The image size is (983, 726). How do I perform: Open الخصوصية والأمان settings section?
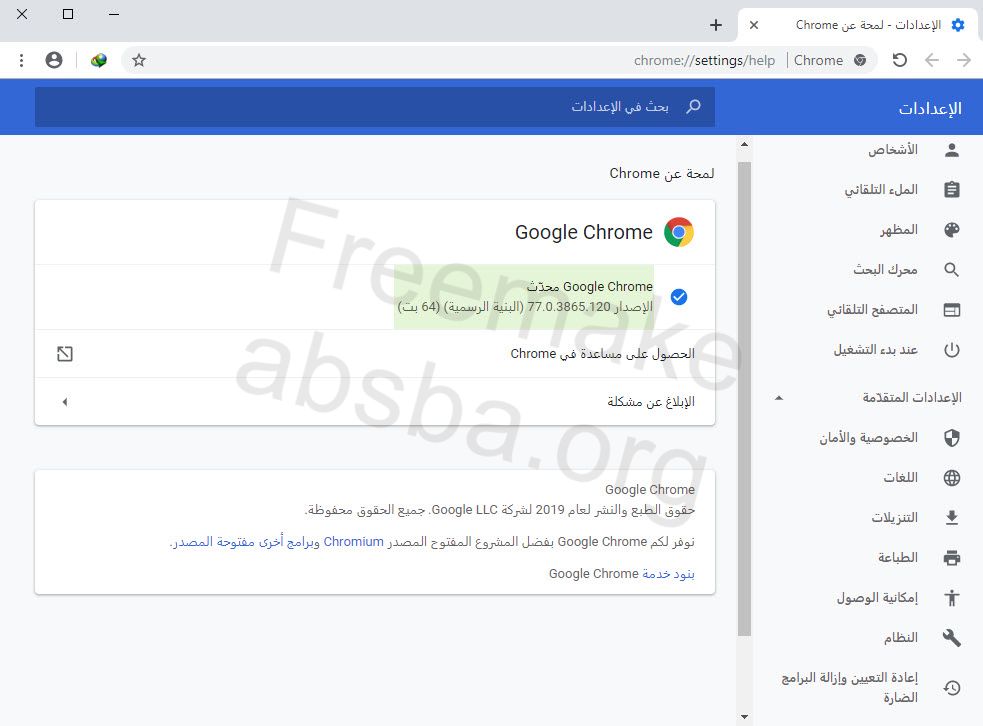coord(868,438)
